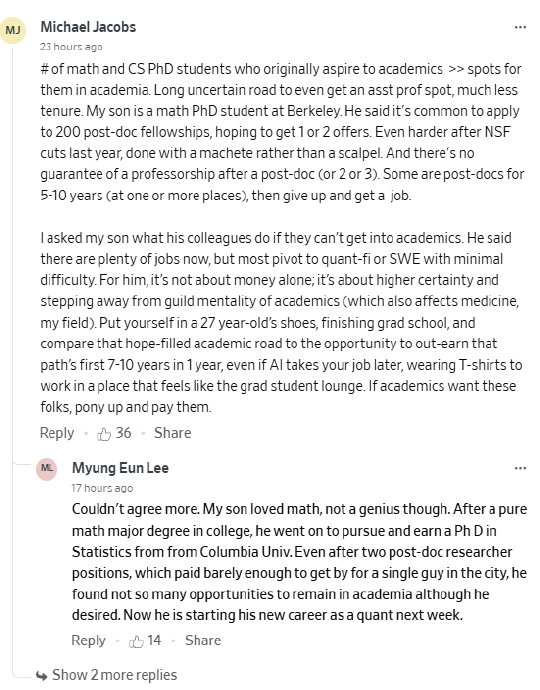The image size is (540, 690).
Task: Click the 36 like count on the first comment
Action: (124, 433)
